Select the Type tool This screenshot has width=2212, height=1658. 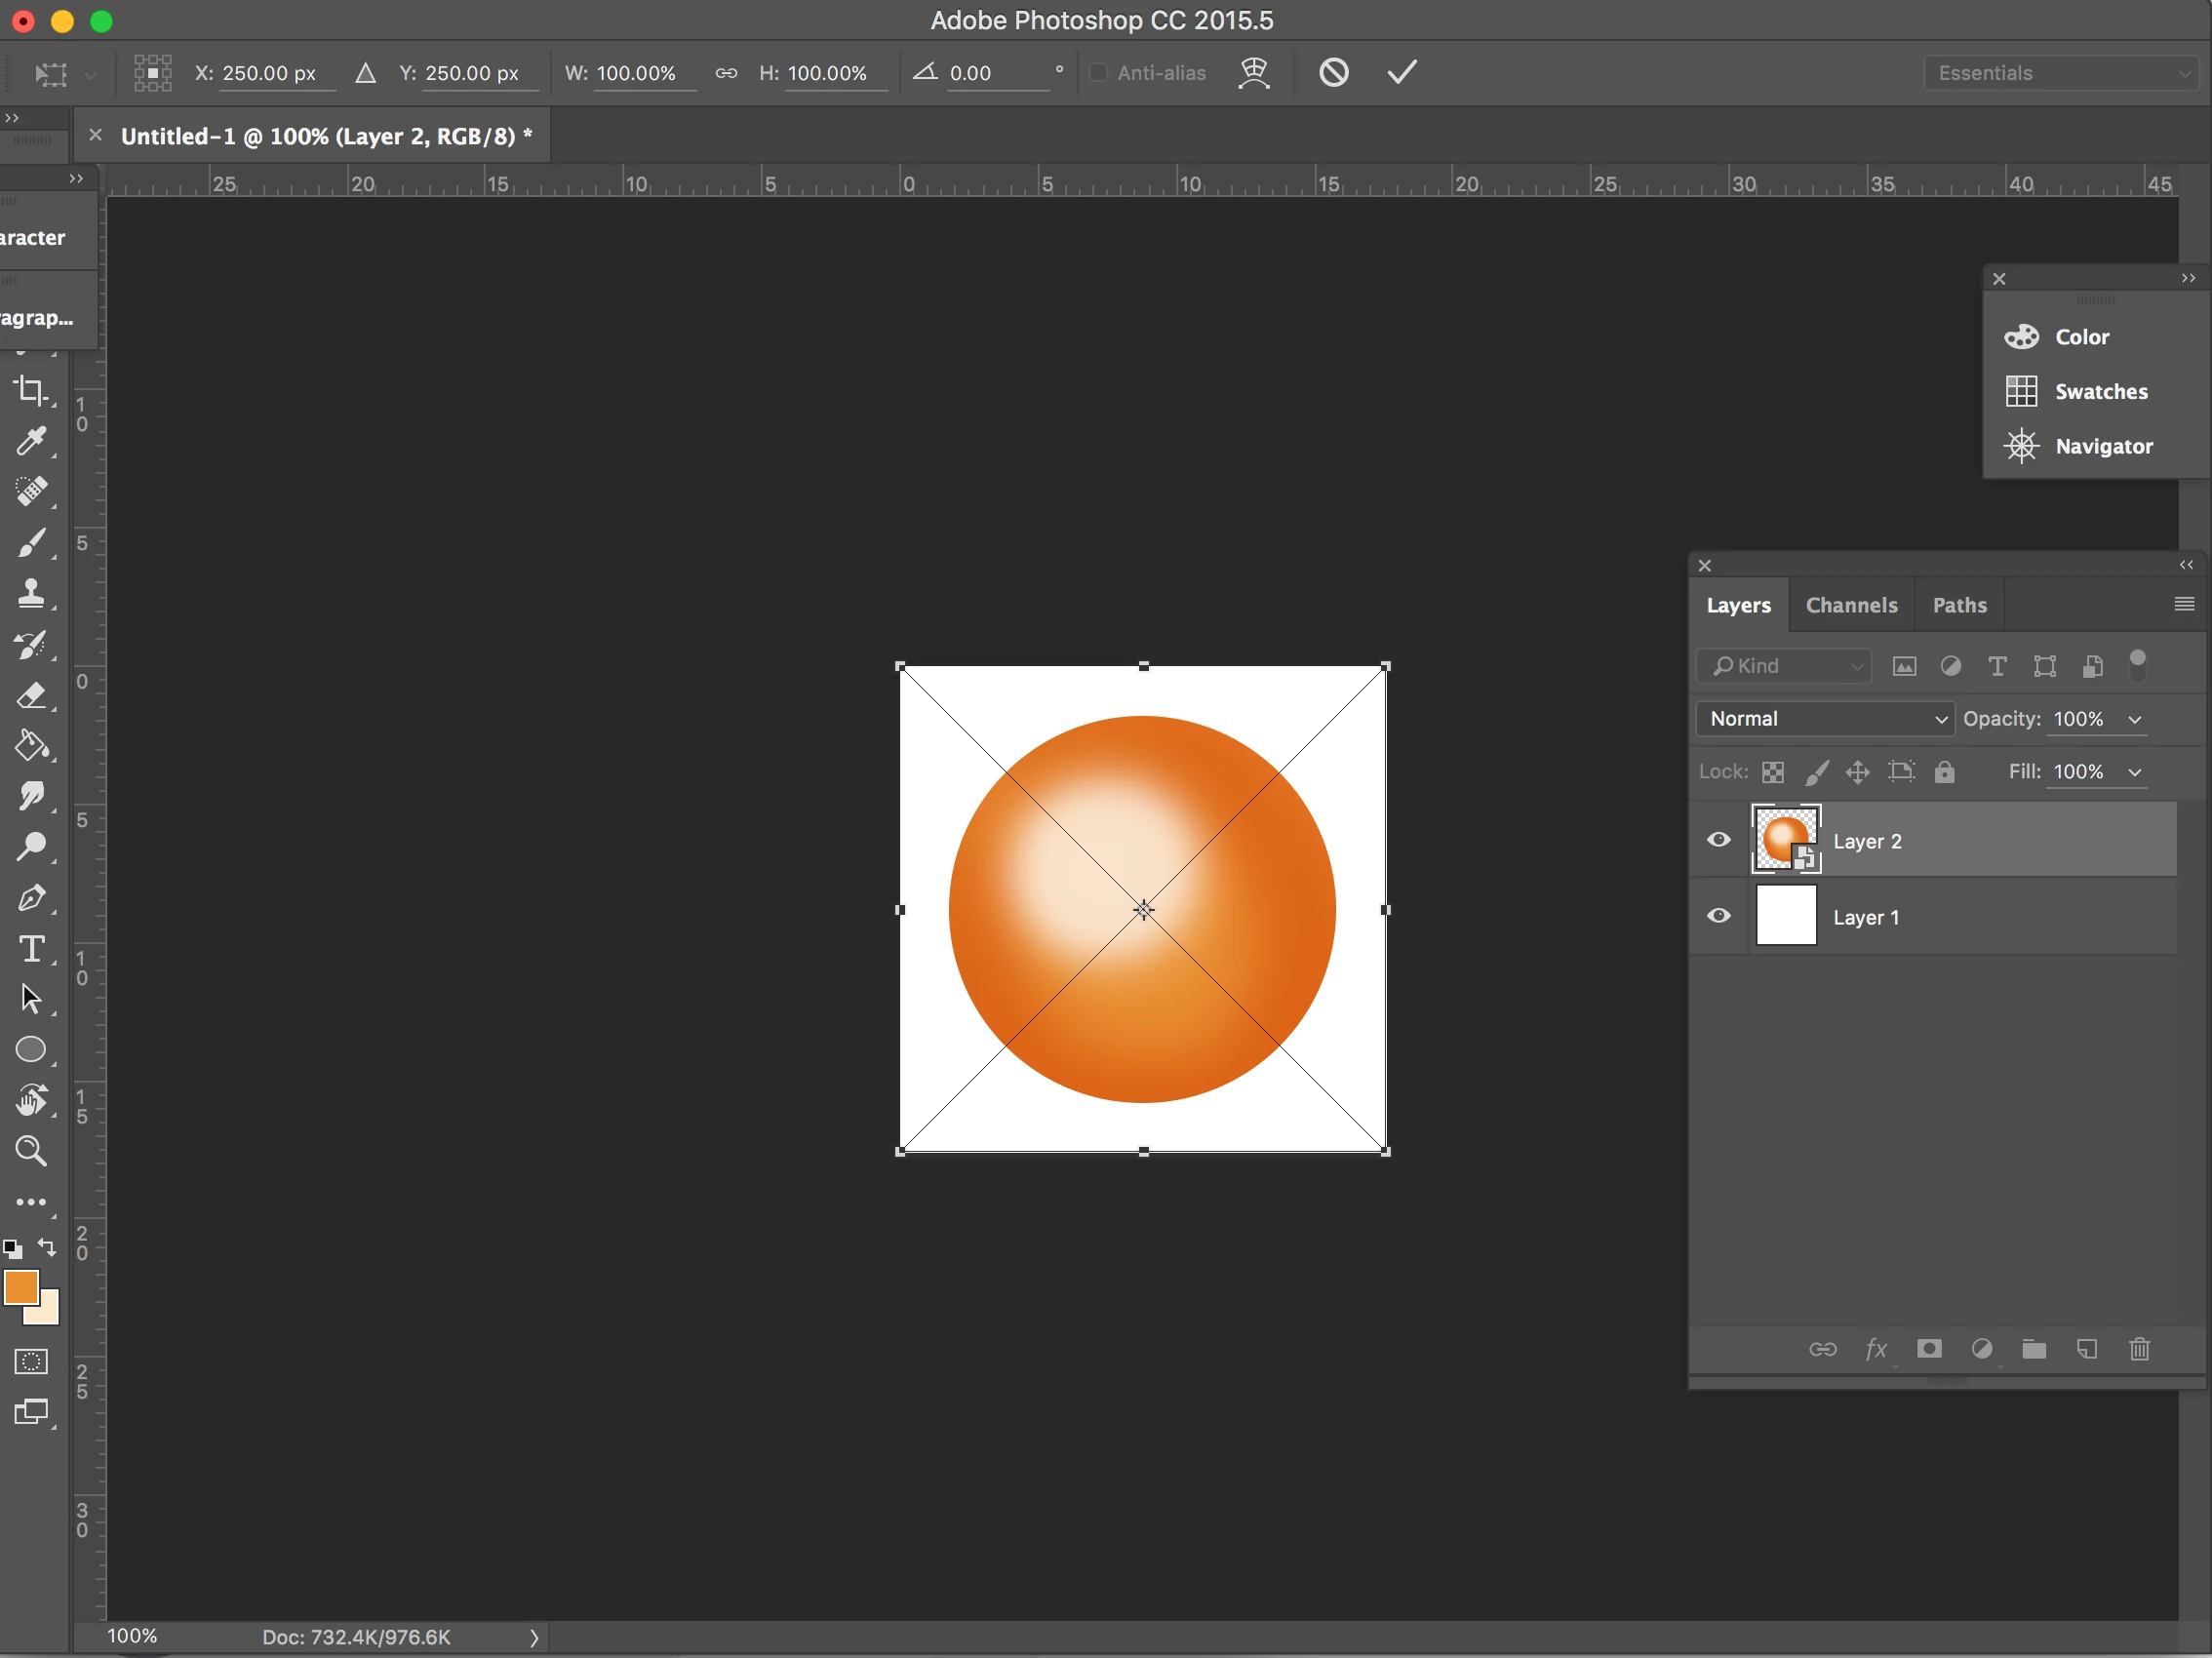click(x=31, y=948)
